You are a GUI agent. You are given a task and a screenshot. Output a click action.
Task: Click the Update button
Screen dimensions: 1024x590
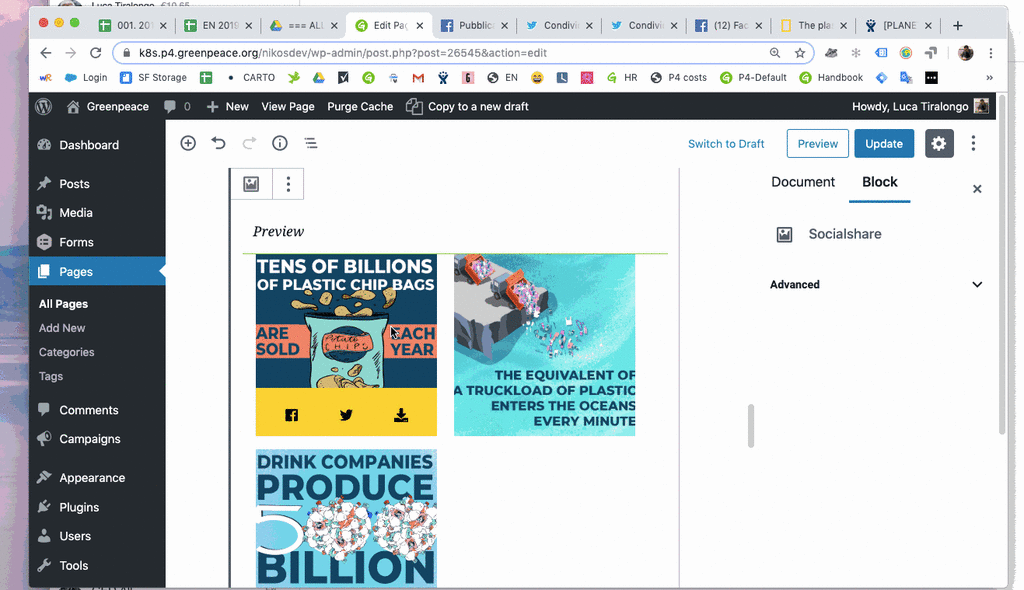(x=884, y=144)
